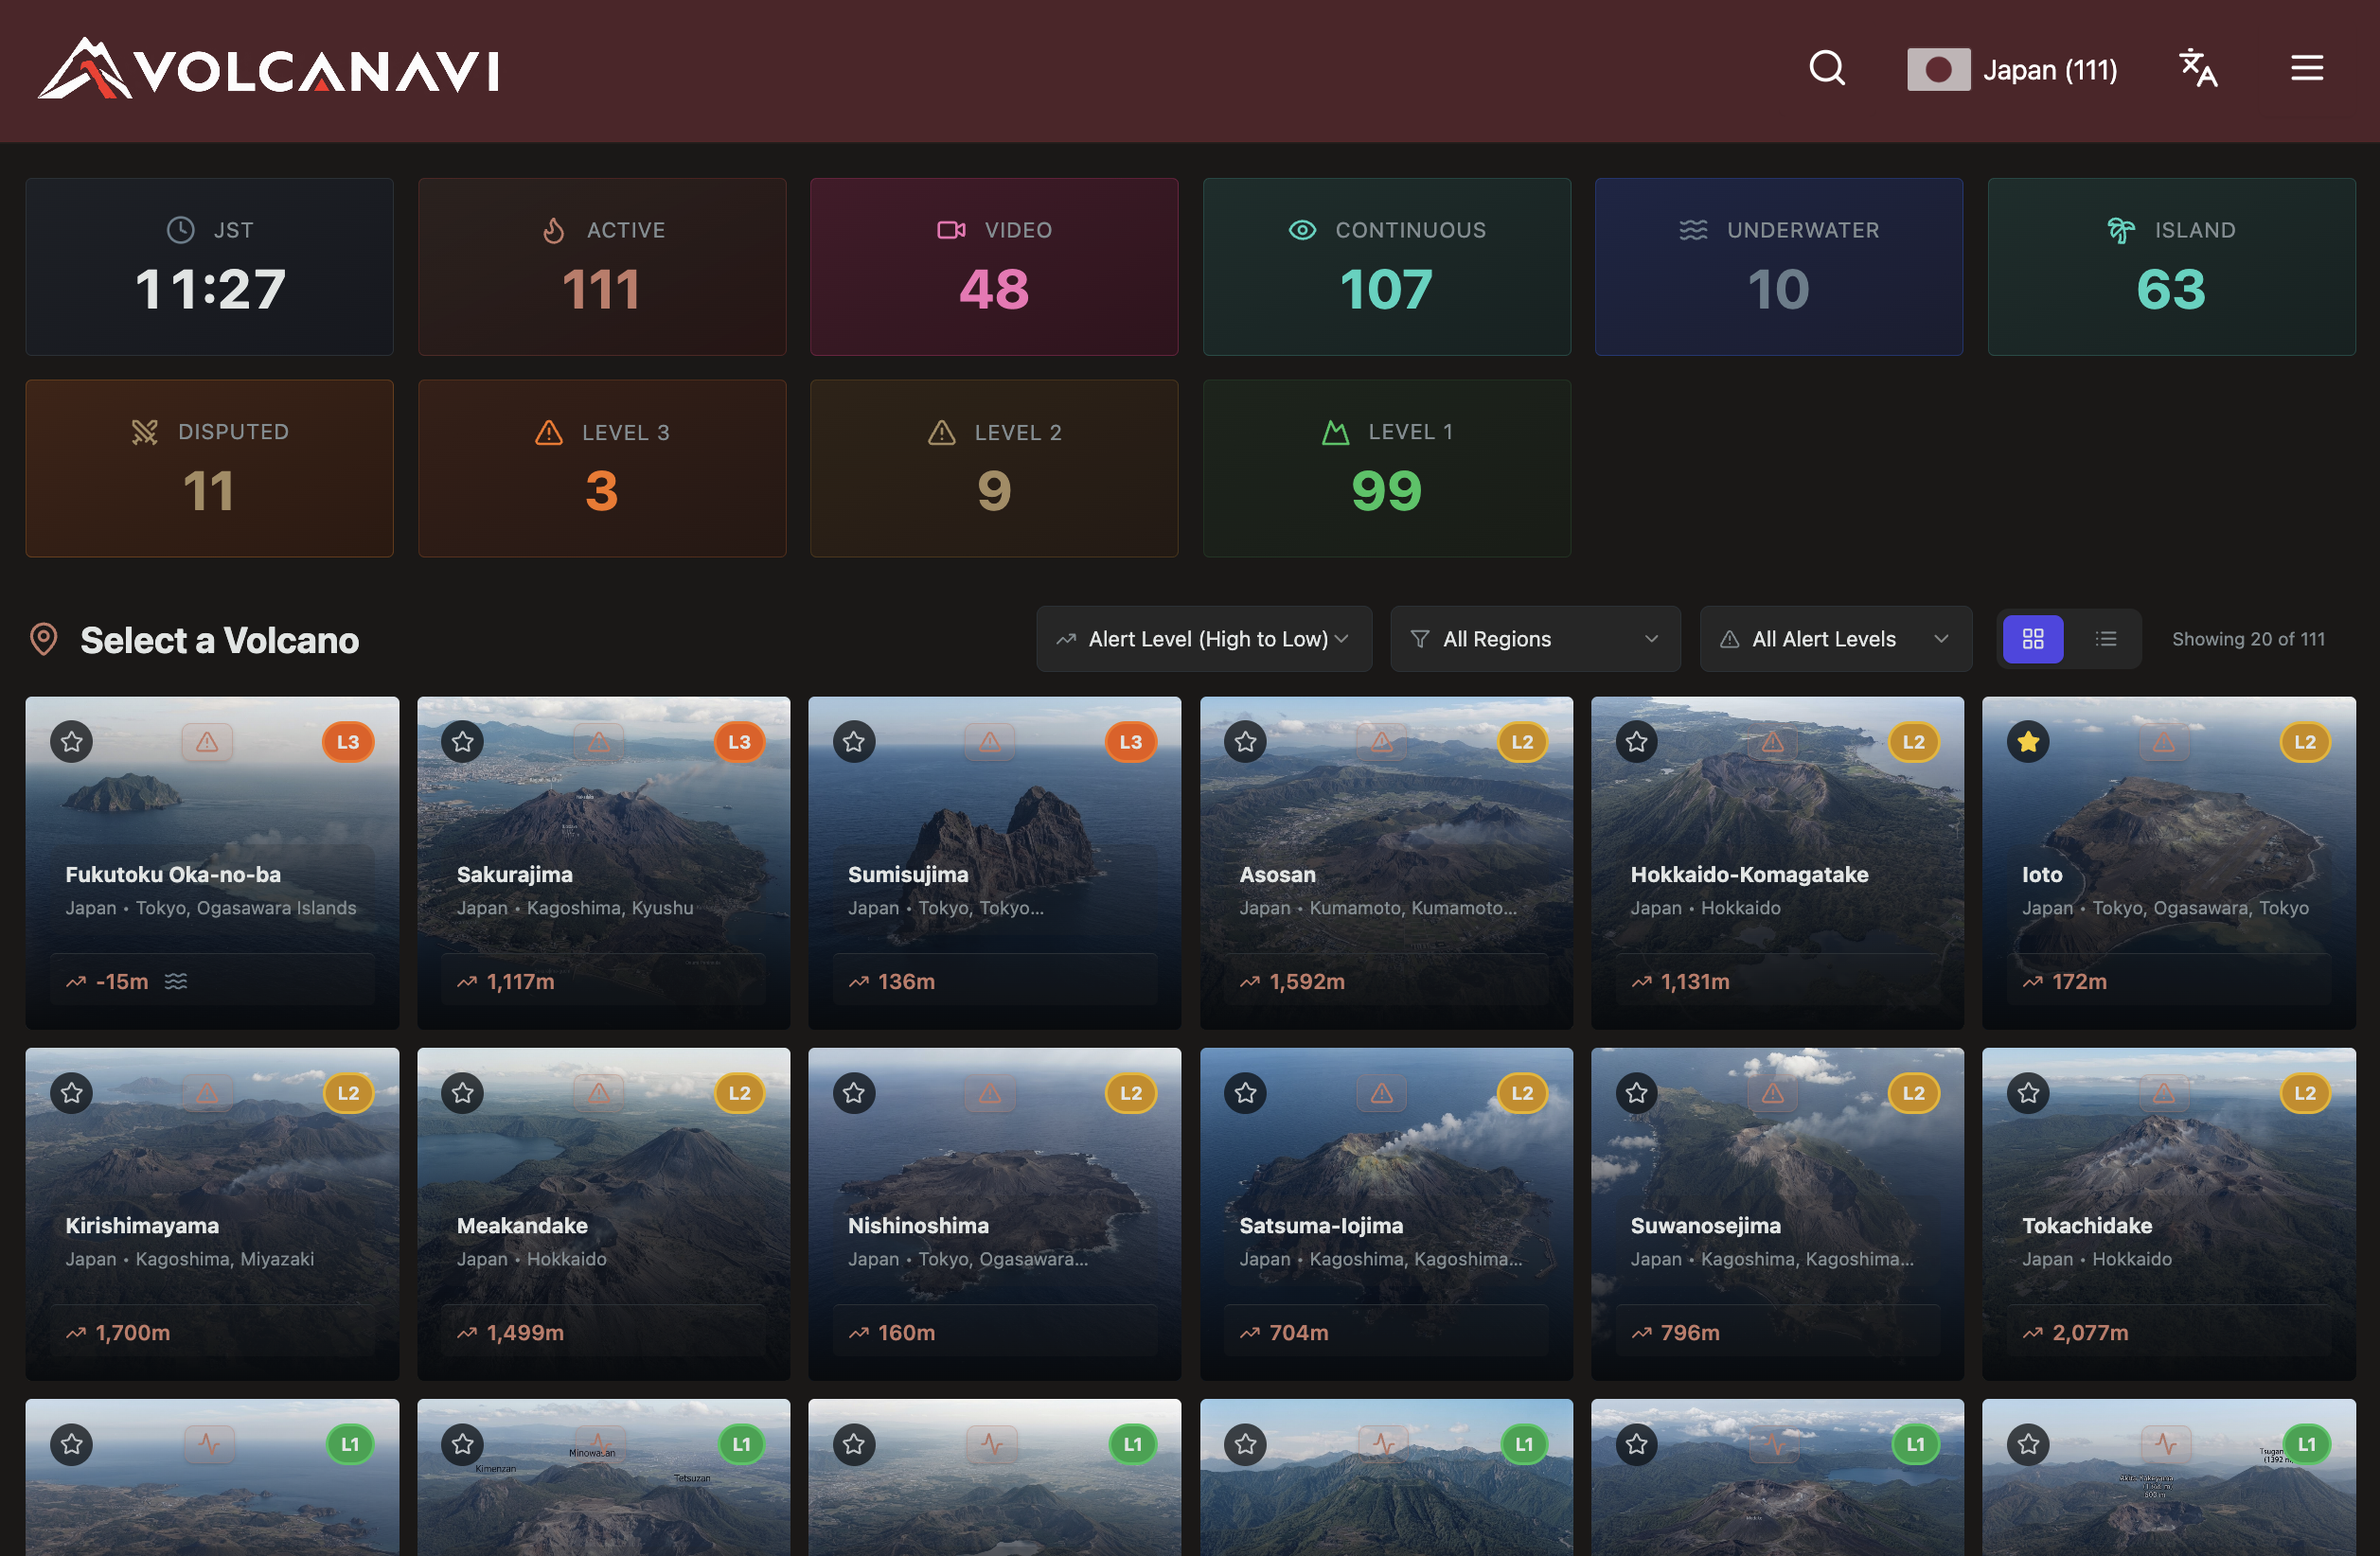Star the Sumisujima volcano card
Image resolution: width=2380 pixels, height=1556 pixels.
click(854, 742)
